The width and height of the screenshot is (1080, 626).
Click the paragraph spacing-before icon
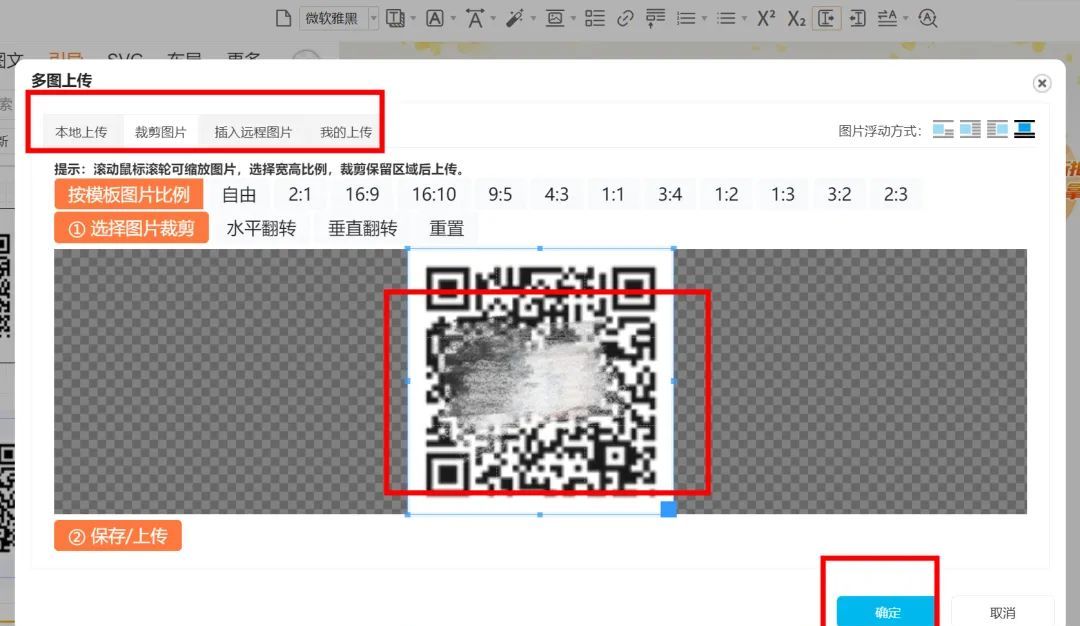pos(655,18)
